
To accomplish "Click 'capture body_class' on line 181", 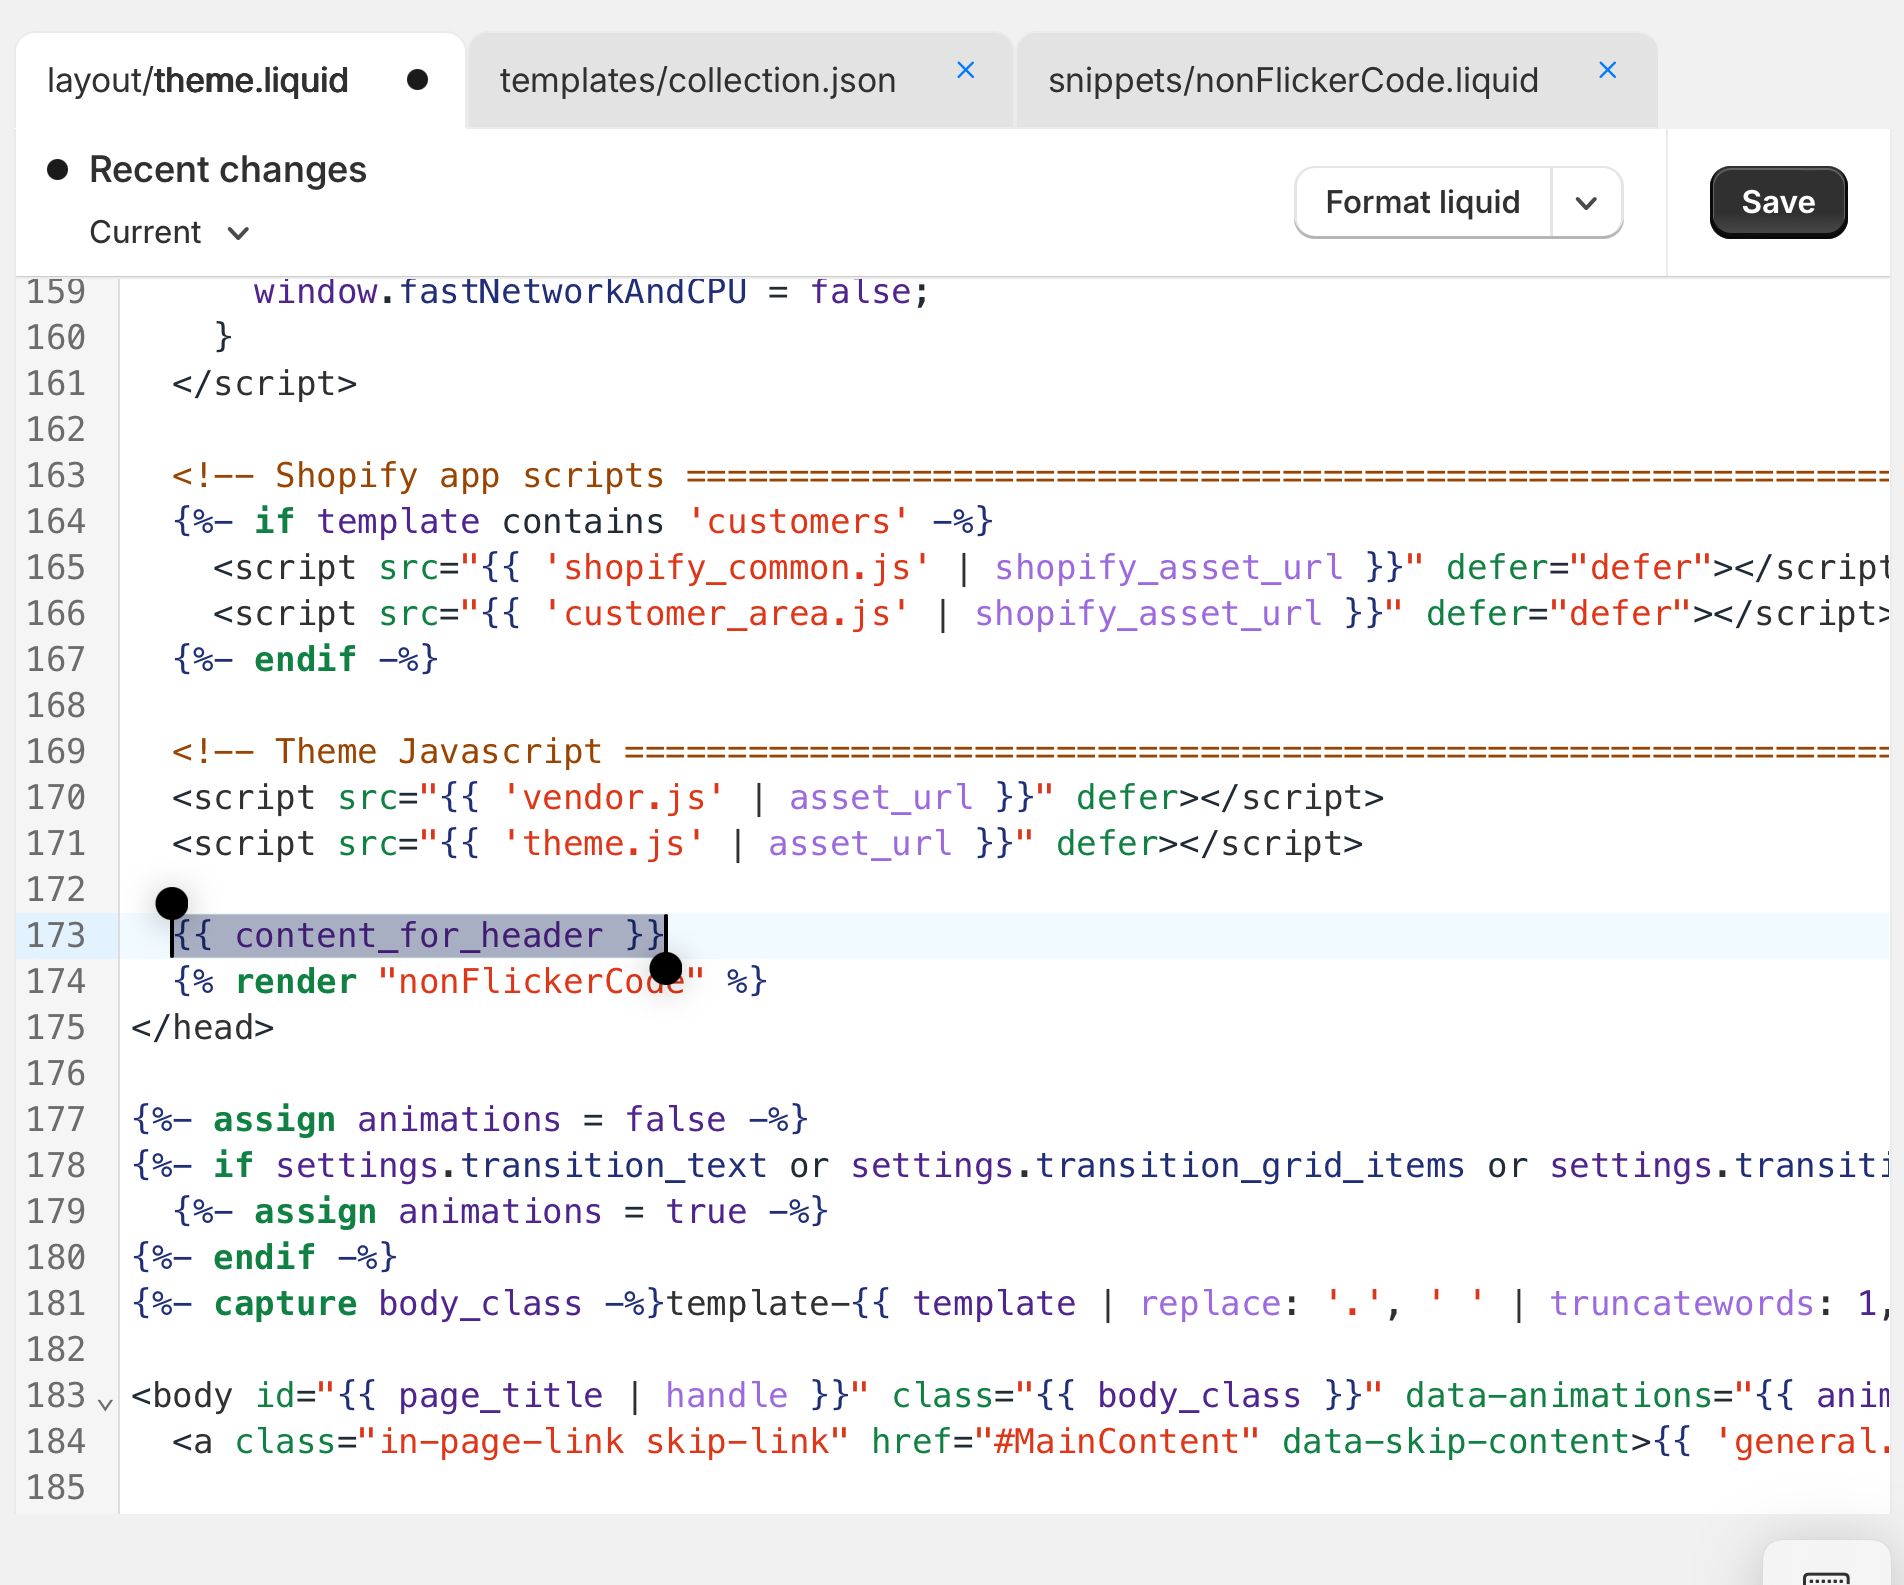I will tap(398, 1303).
